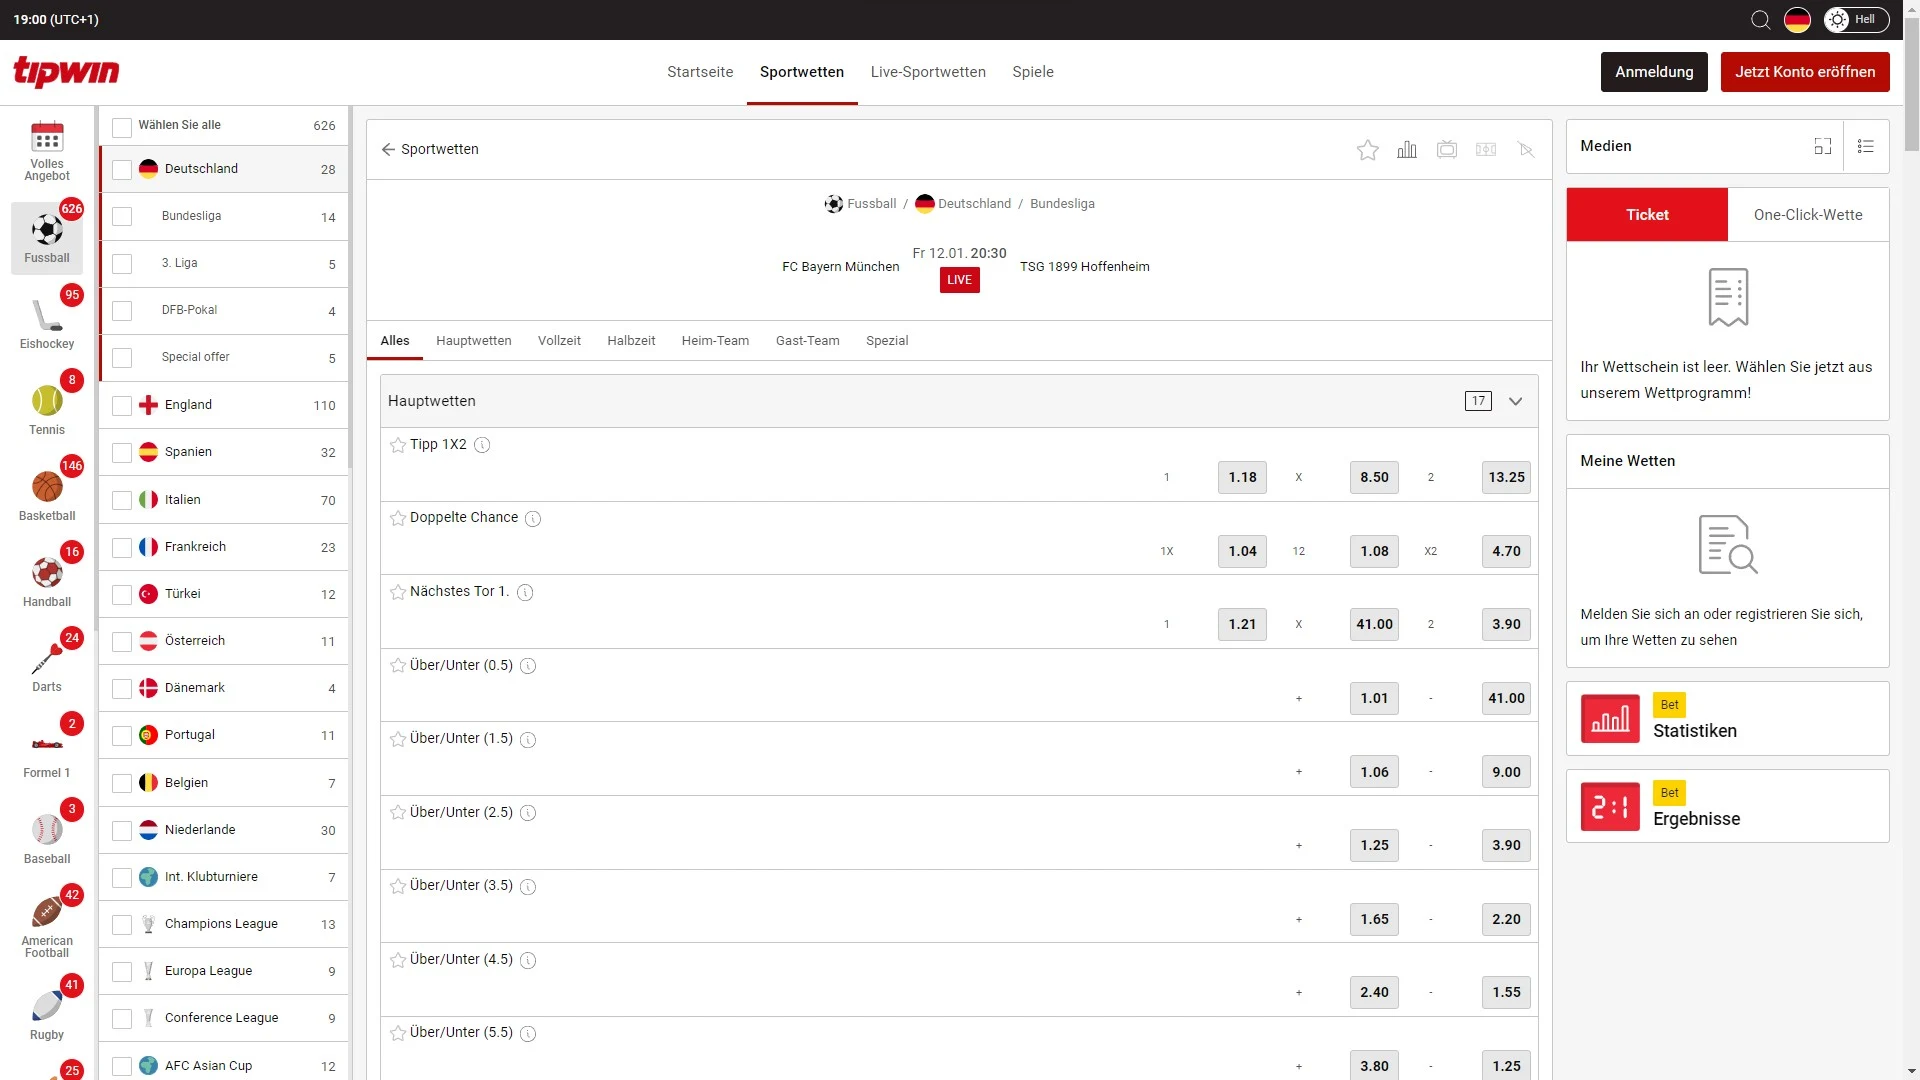Expand the Medien panel to fullscreen
Image resolution: width=1920 pixels, height=1080 pixels.
point(1822,146)
